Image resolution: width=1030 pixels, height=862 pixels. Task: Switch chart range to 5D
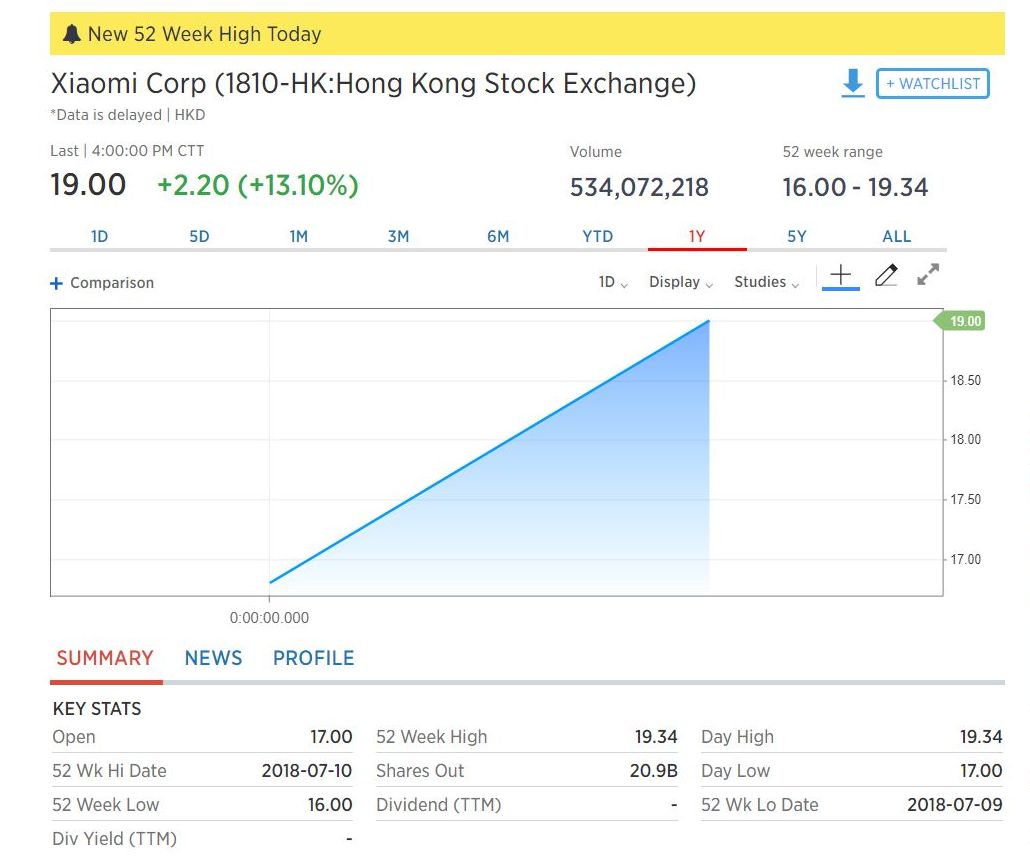(199, 236)
